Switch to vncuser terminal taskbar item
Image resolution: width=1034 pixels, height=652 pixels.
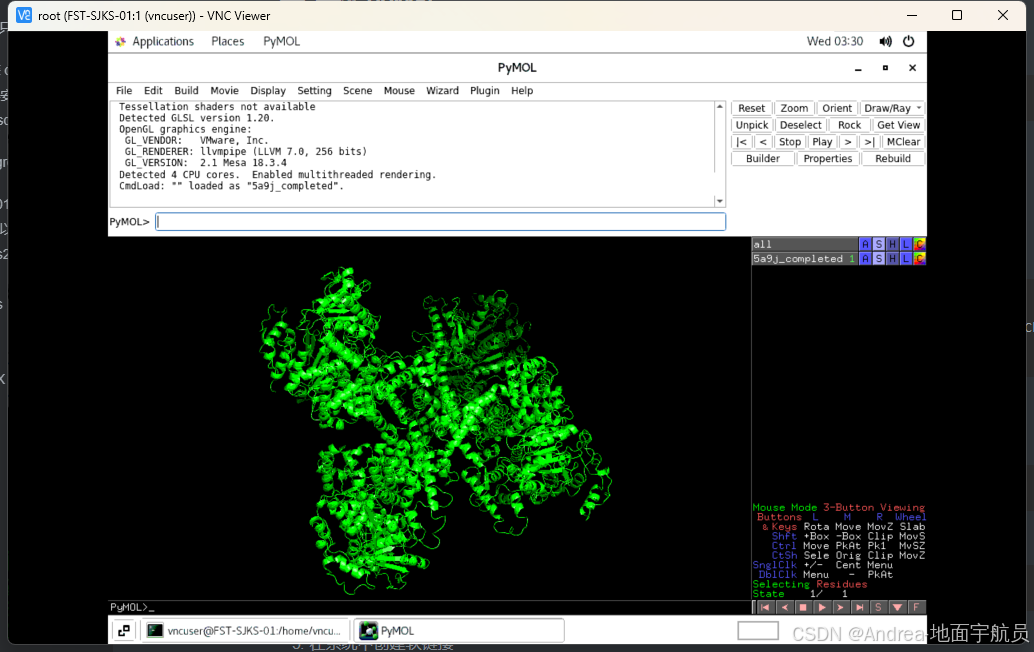[x=245, y=631]
